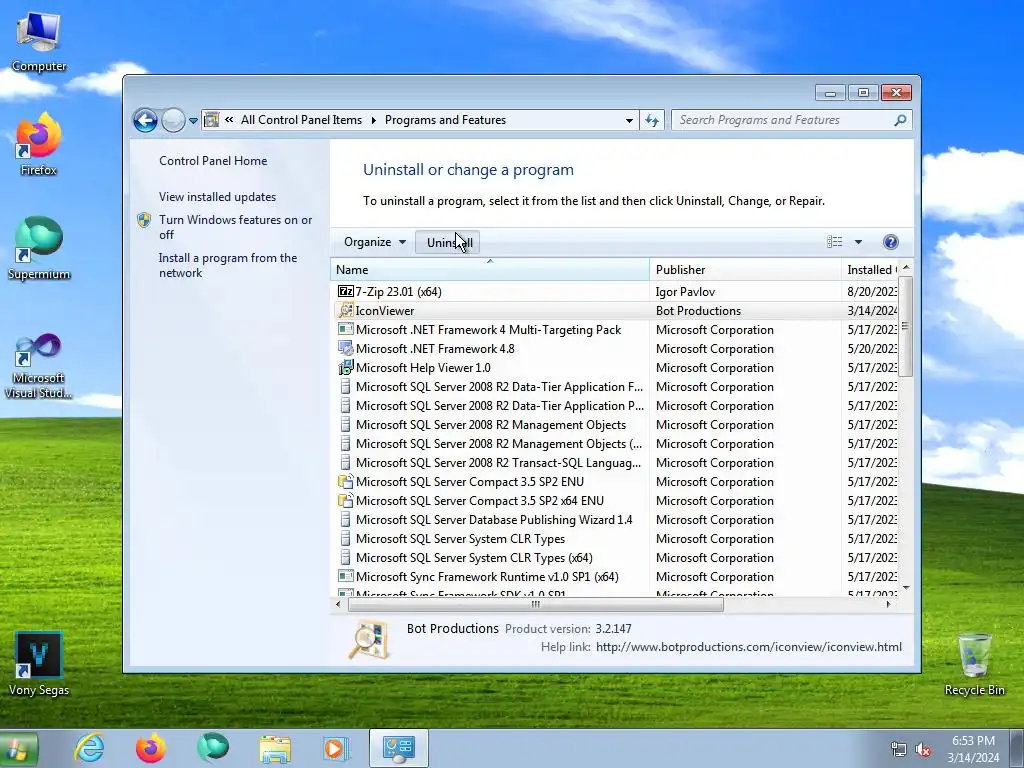Open the muted volume tray icon

tap(923, 750)
